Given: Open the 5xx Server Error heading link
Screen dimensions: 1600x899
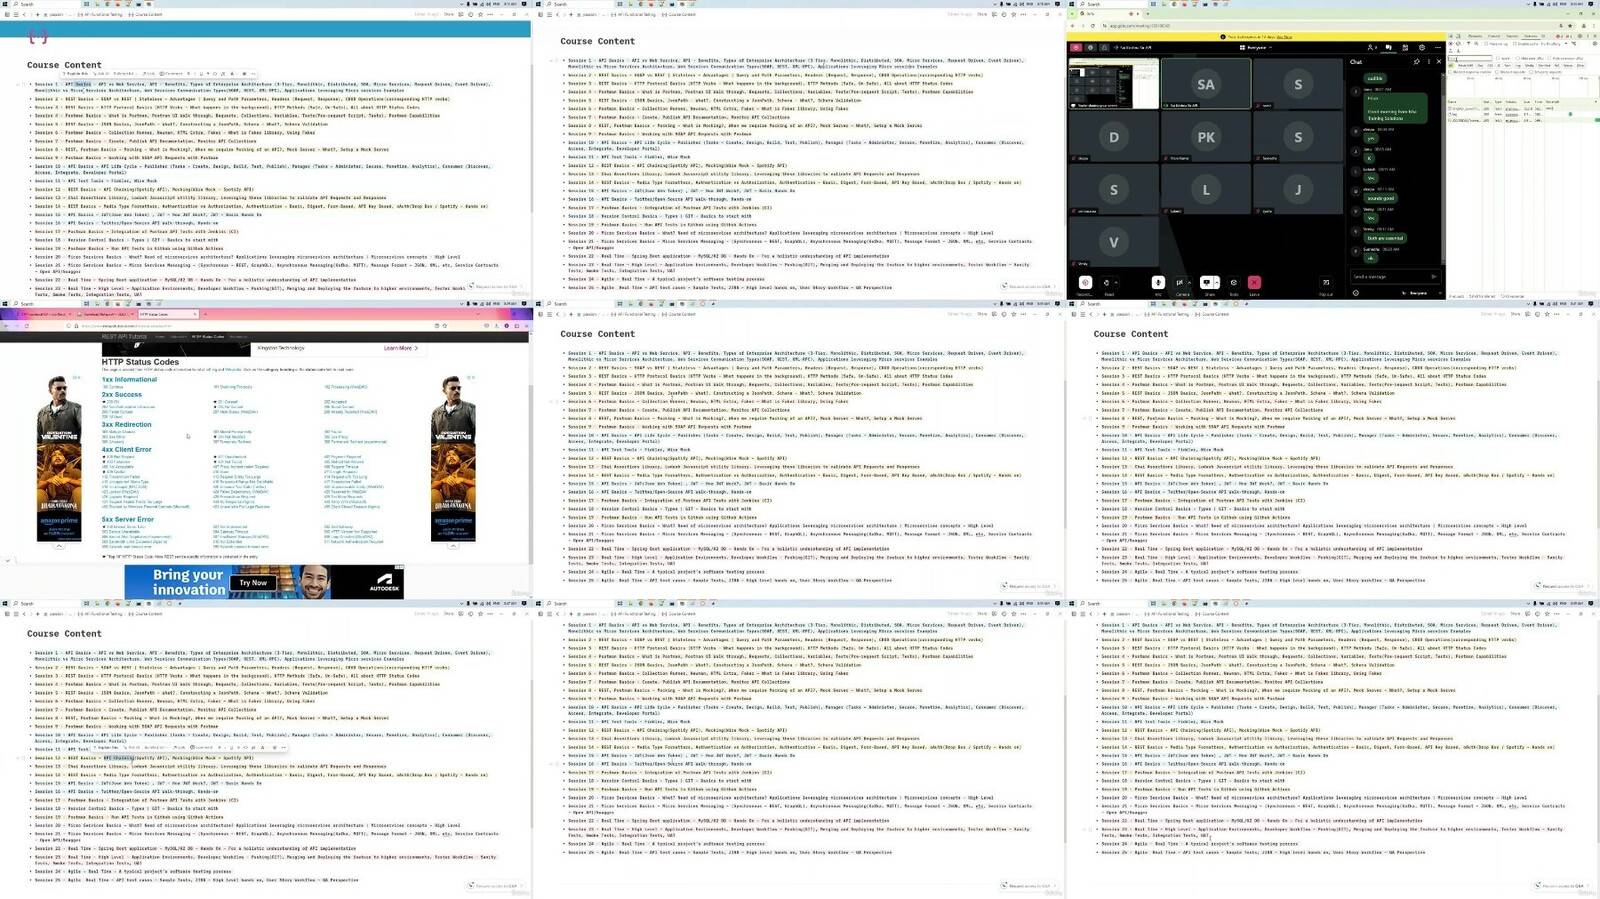Looking at the screenshot, I should click(128, 520).
